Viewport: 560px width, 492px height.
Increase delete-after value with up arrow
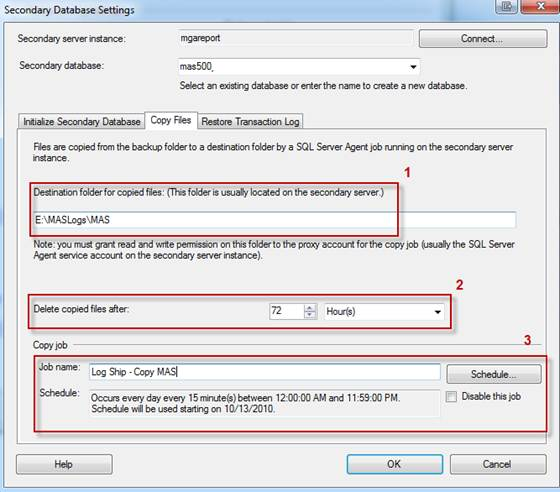310,308
